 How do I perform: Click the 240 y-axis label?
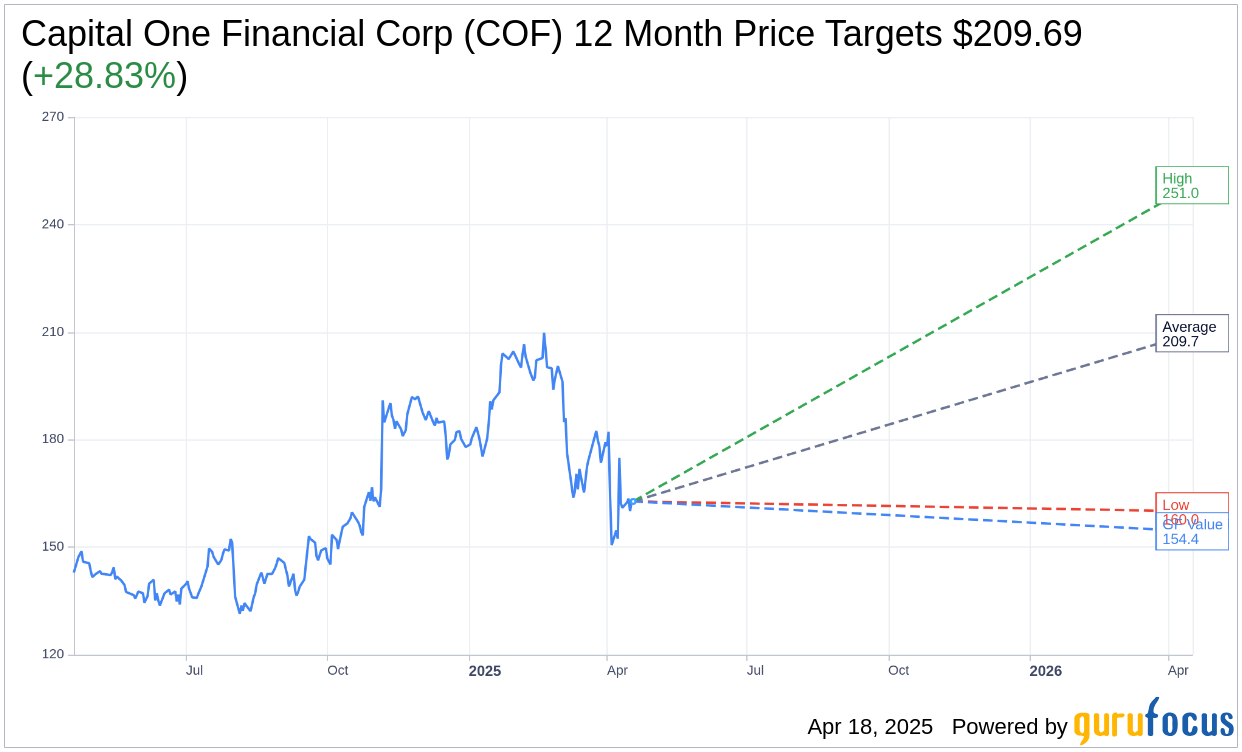[x=53, y=224]
